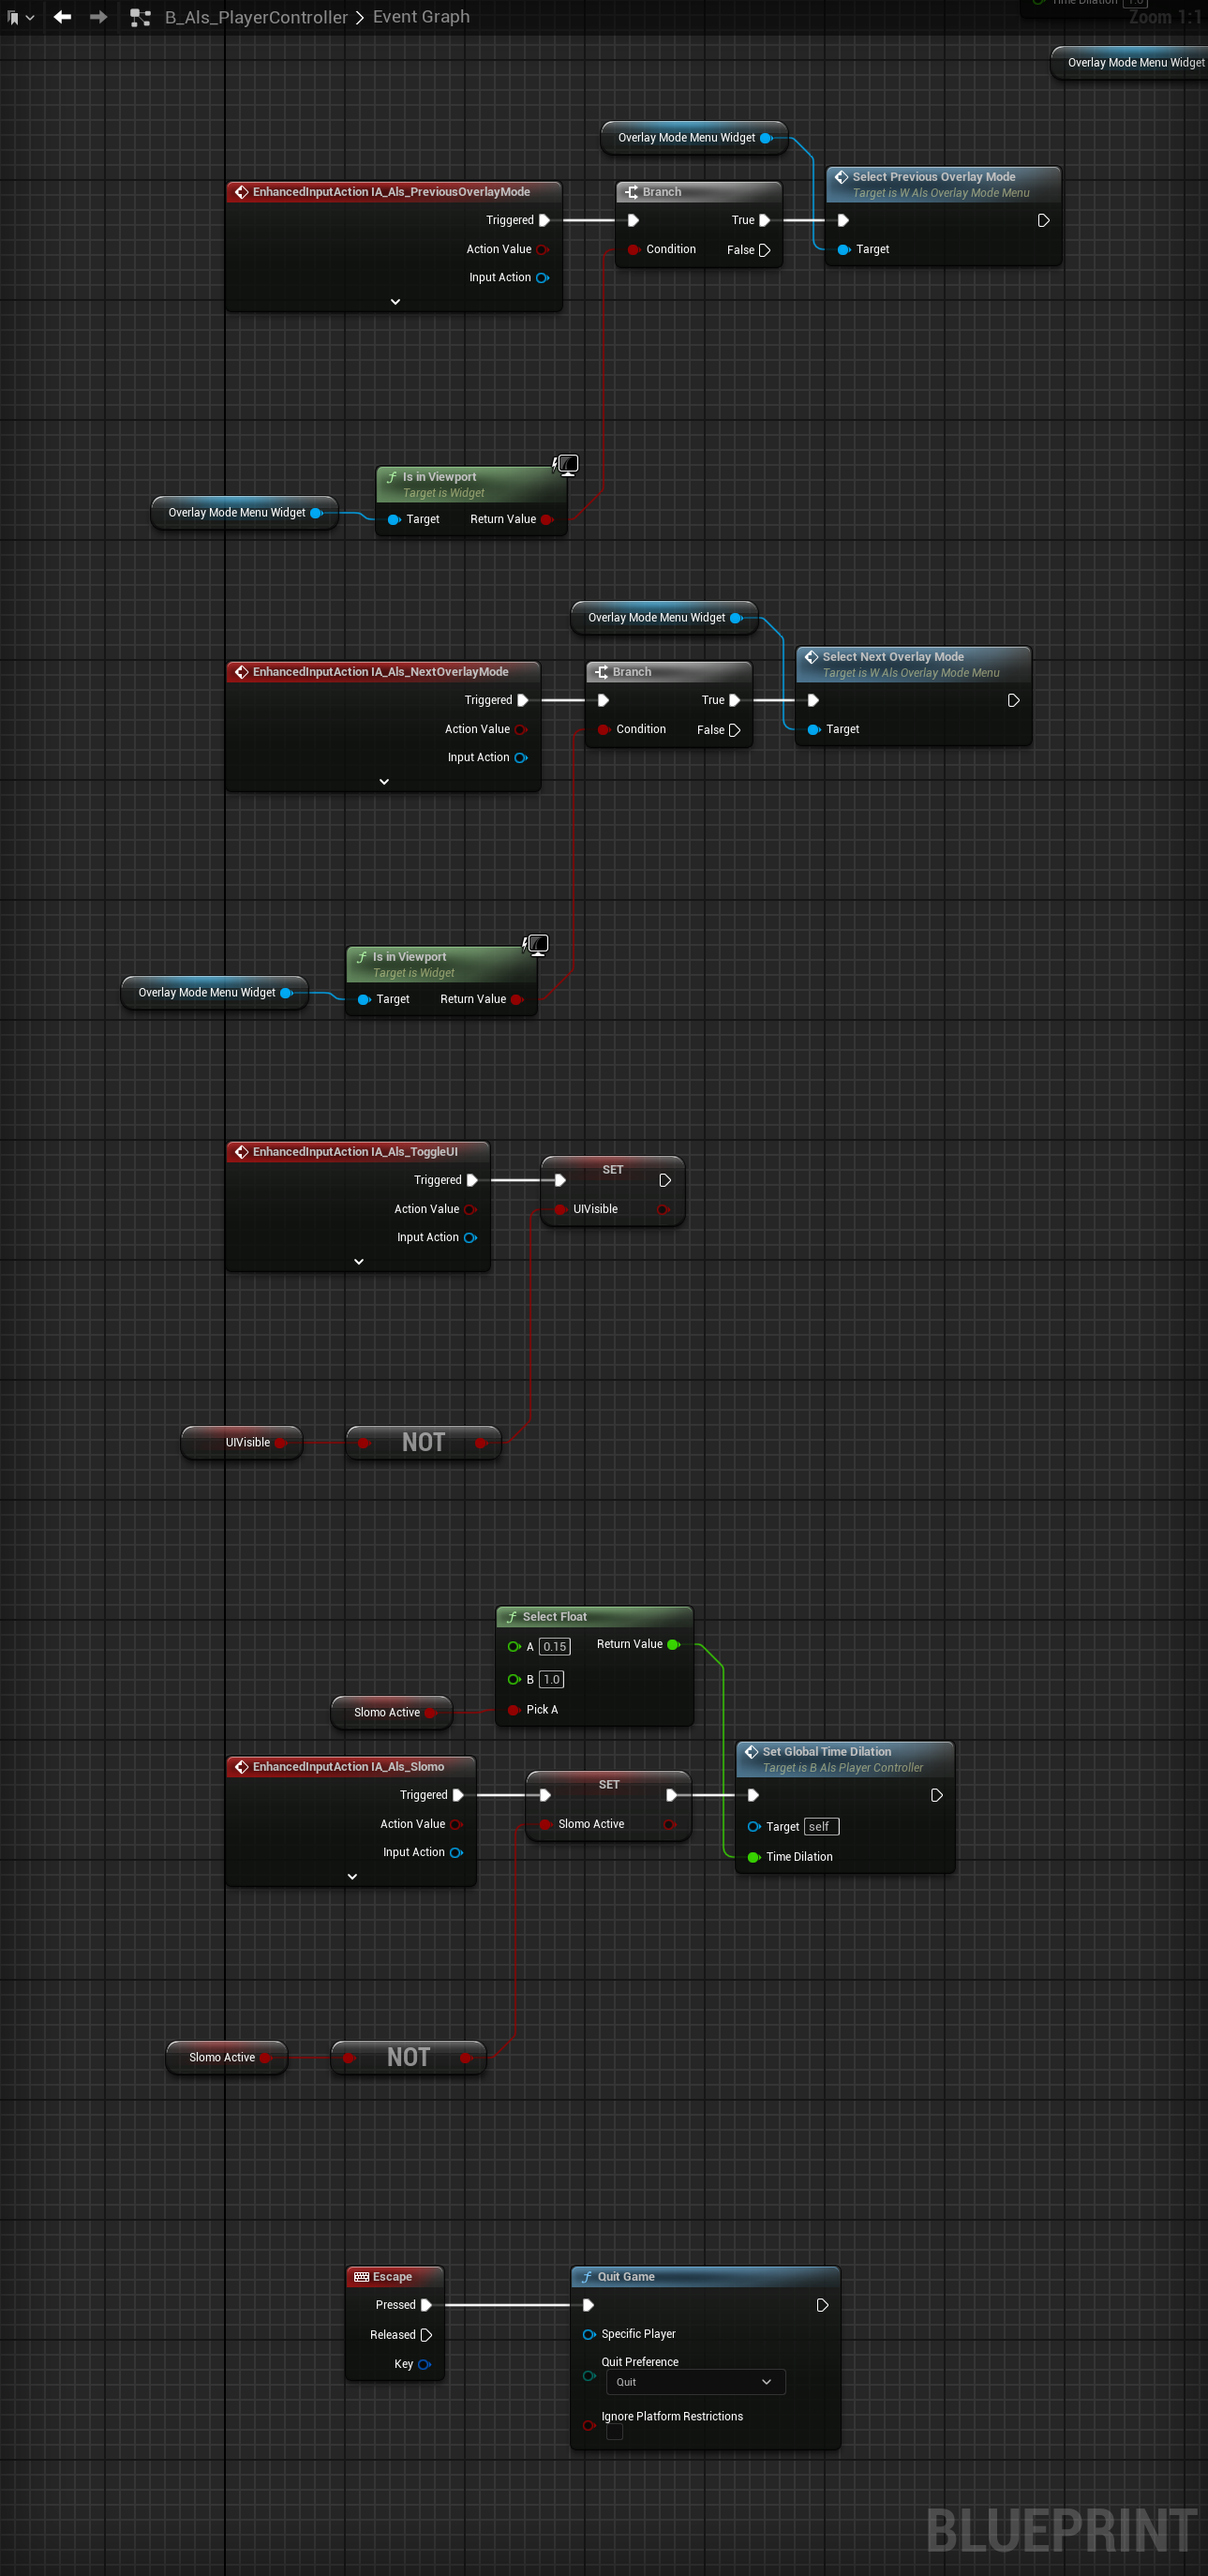
Task: Click the self Target field on Set Global Time Dilation
Action: click(x=820, y=1826)
